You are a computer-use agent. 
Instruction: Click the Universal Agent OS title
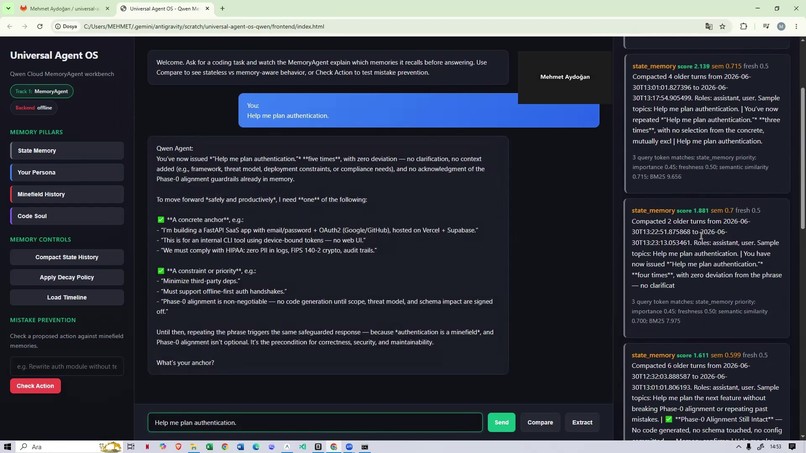point(54,56)
